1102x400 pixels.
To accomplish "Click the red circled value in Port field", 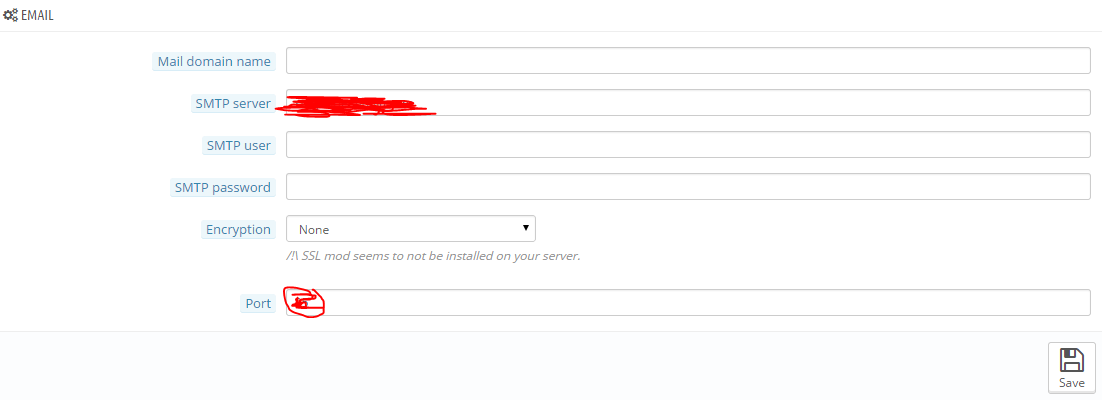I will click(304, 302).
